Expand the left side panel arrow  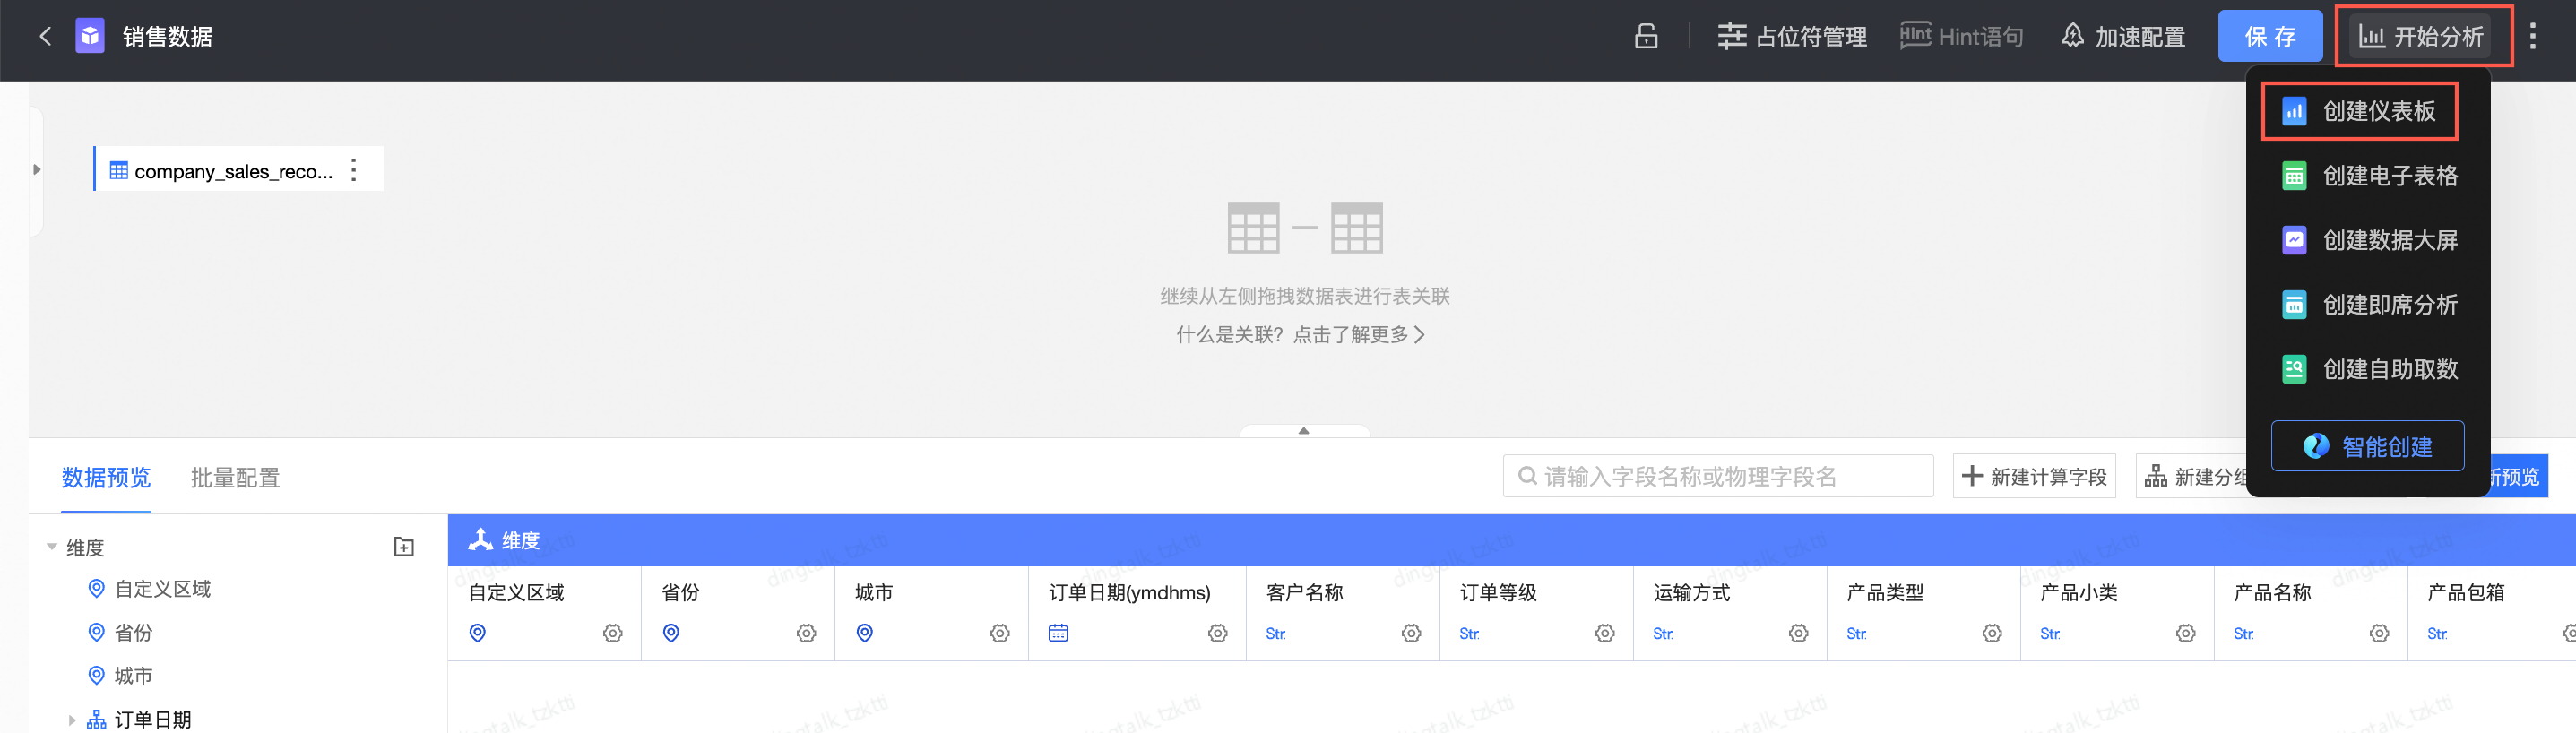pyautogui.click(x=37, y=169)
